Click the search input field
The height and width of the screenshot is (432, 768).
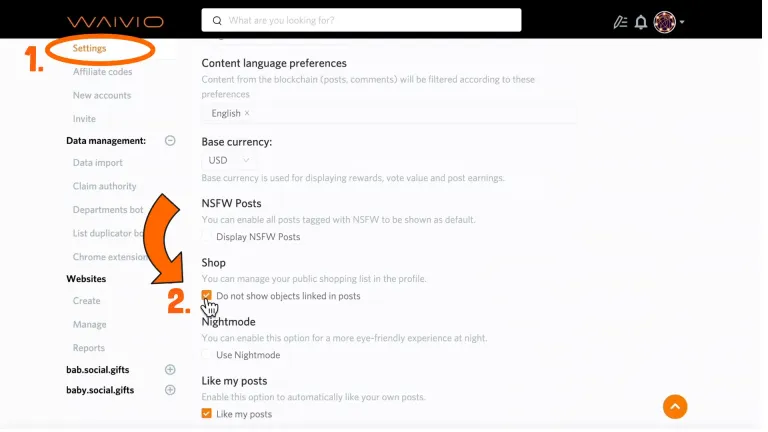[x=361, y=20]
